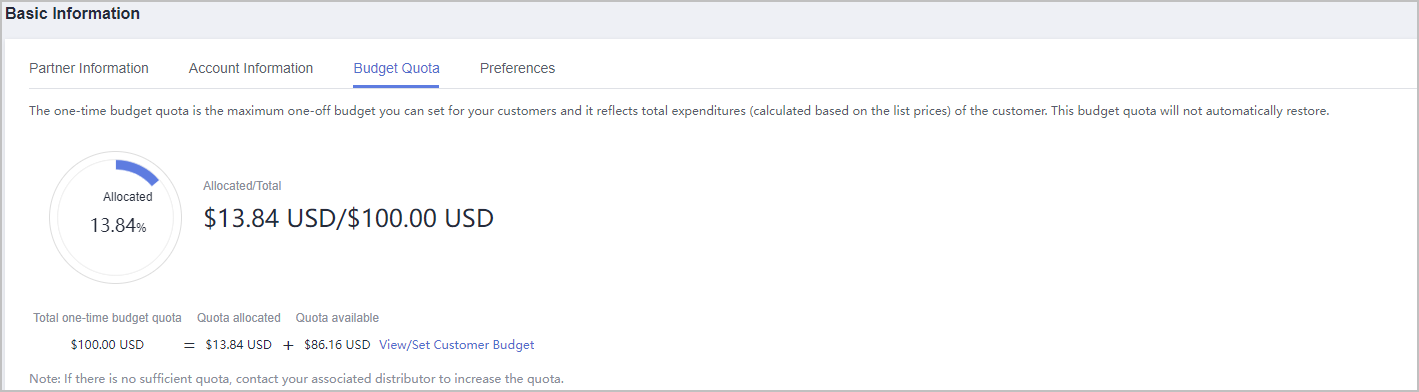Open the Partner Information tab
1419x392 pixels.
(x=89, y=68)
